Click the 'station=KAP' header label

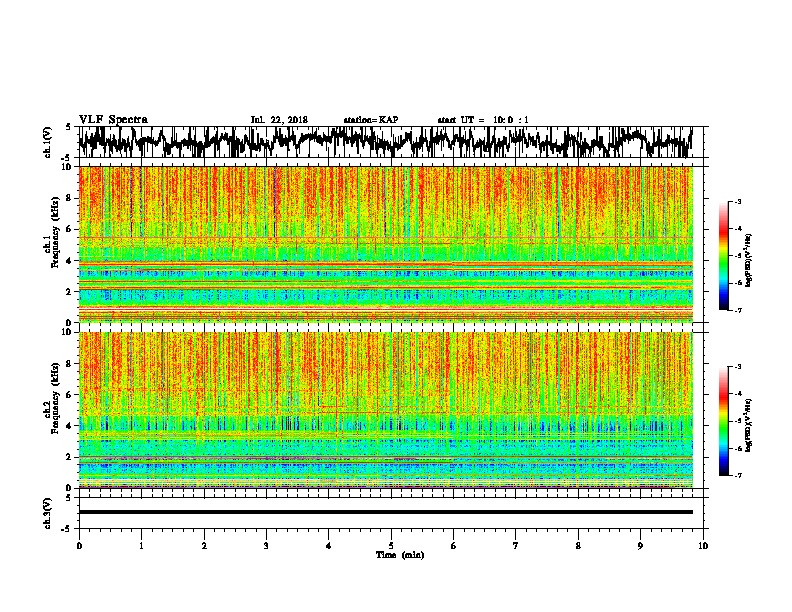(371, 120)
